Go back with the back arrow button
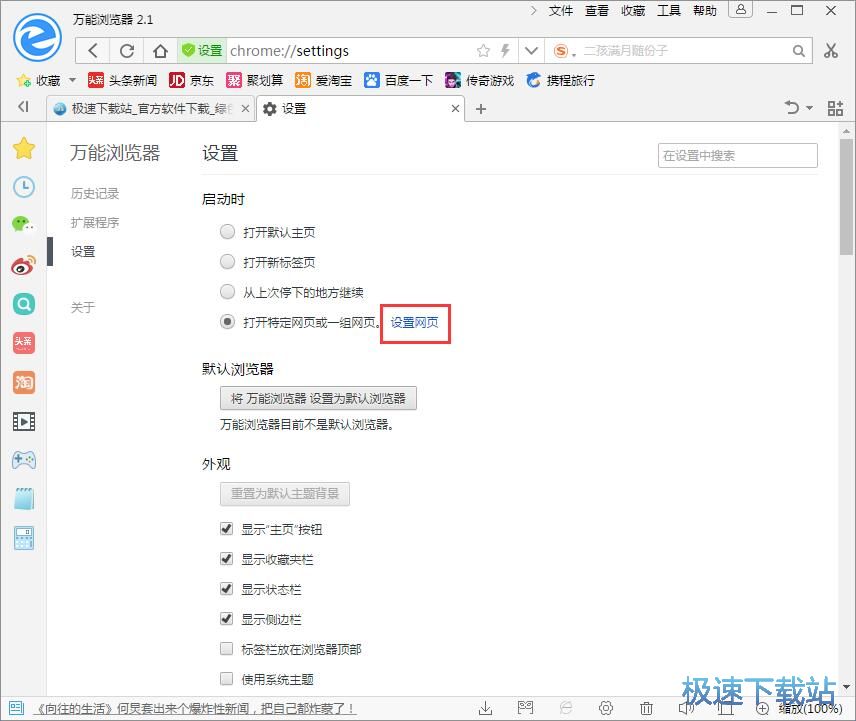 point(93,51)
